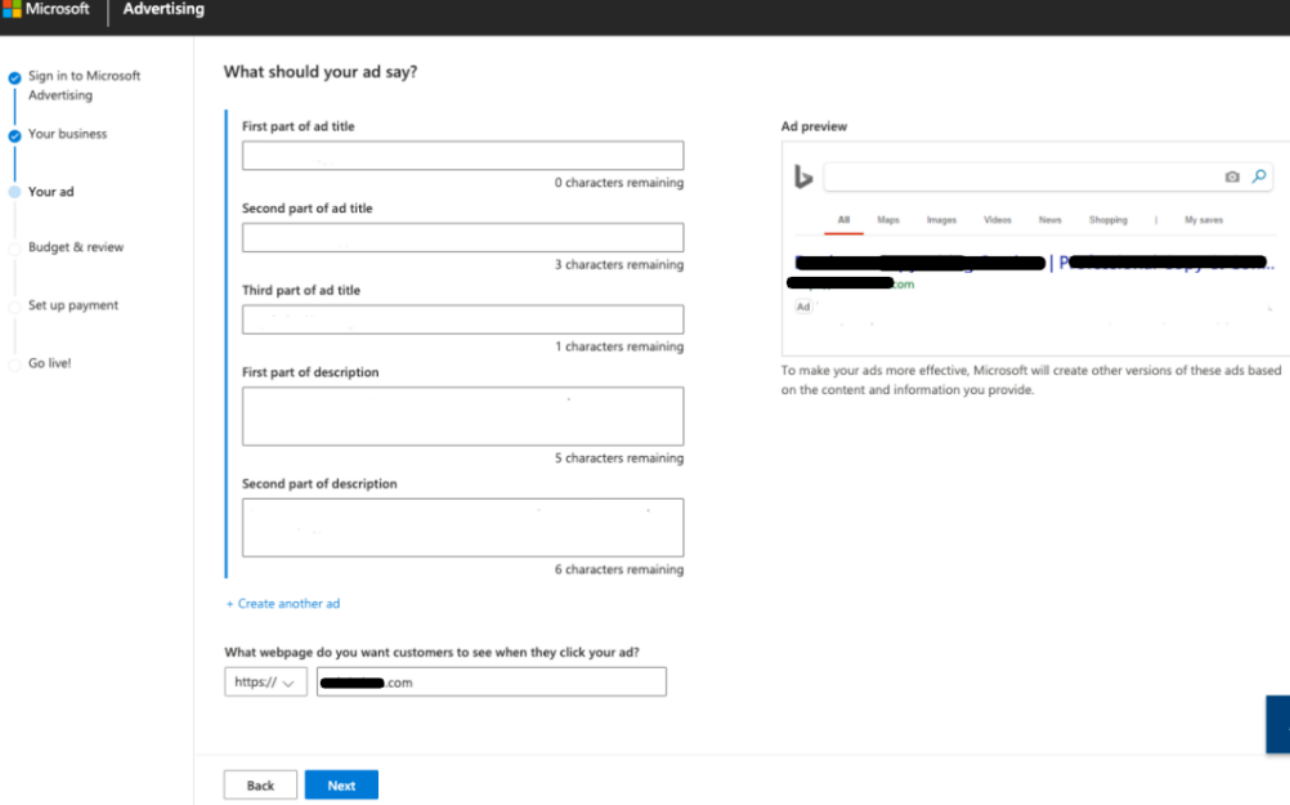Click the Back button
The width and height of the screenshot is (1290, 805).
pos(260,785)
